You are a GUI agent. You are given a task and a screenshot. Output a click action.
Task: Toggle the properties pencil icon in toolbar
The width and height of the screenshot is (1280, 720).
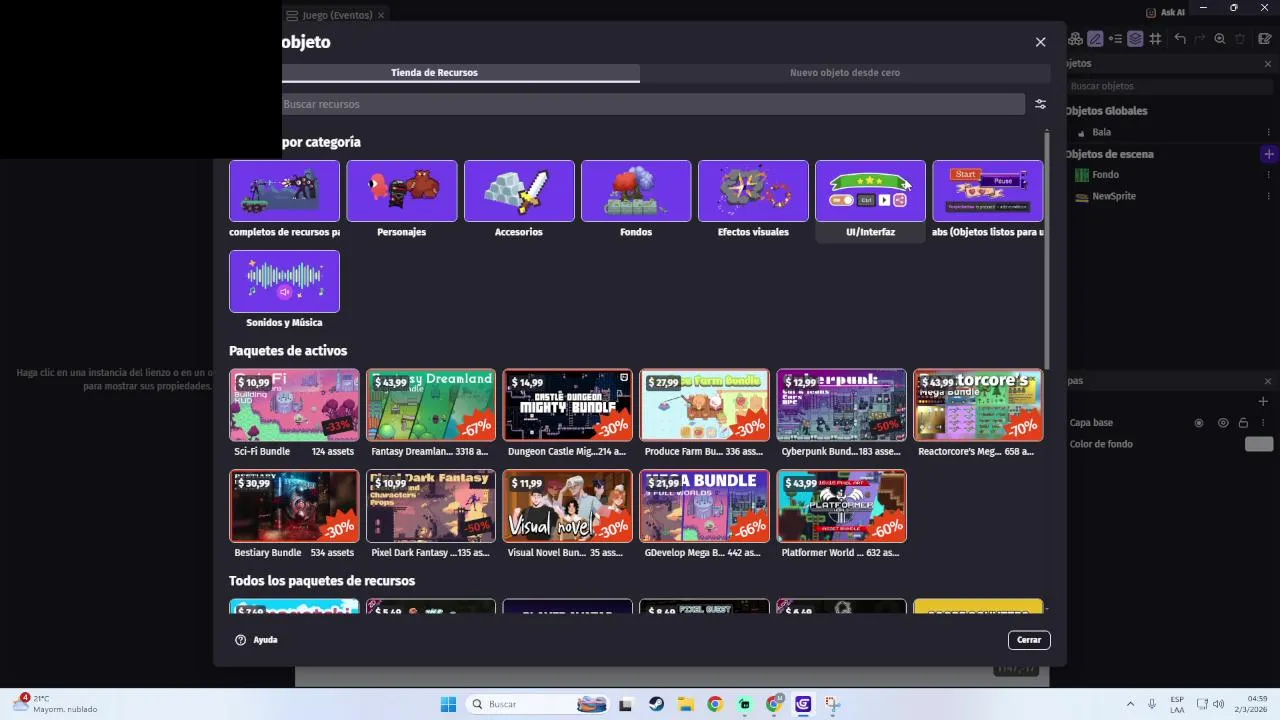(1095, 39)
